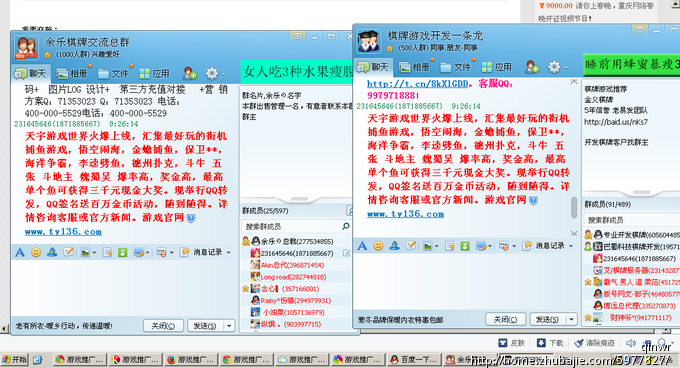Click 关闭(C) button in 棋牌游戏开发一条龙

coord(506,319)
